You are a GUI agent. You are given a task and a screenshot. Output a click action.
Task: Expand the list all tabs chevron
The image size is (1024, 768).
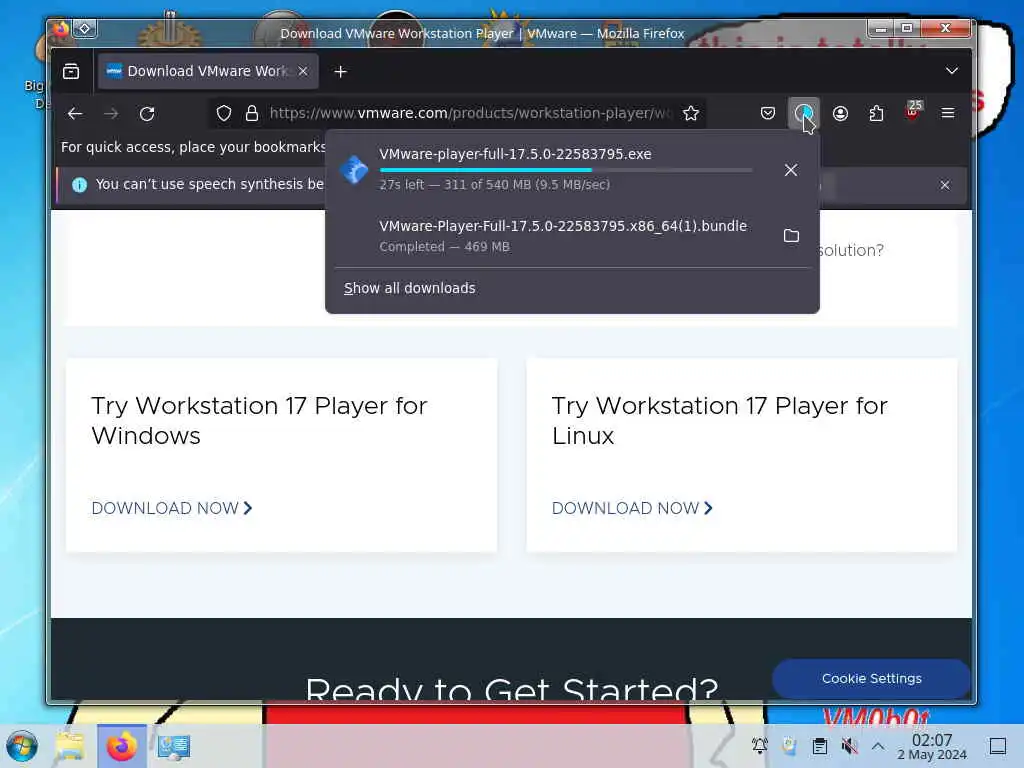952,71
